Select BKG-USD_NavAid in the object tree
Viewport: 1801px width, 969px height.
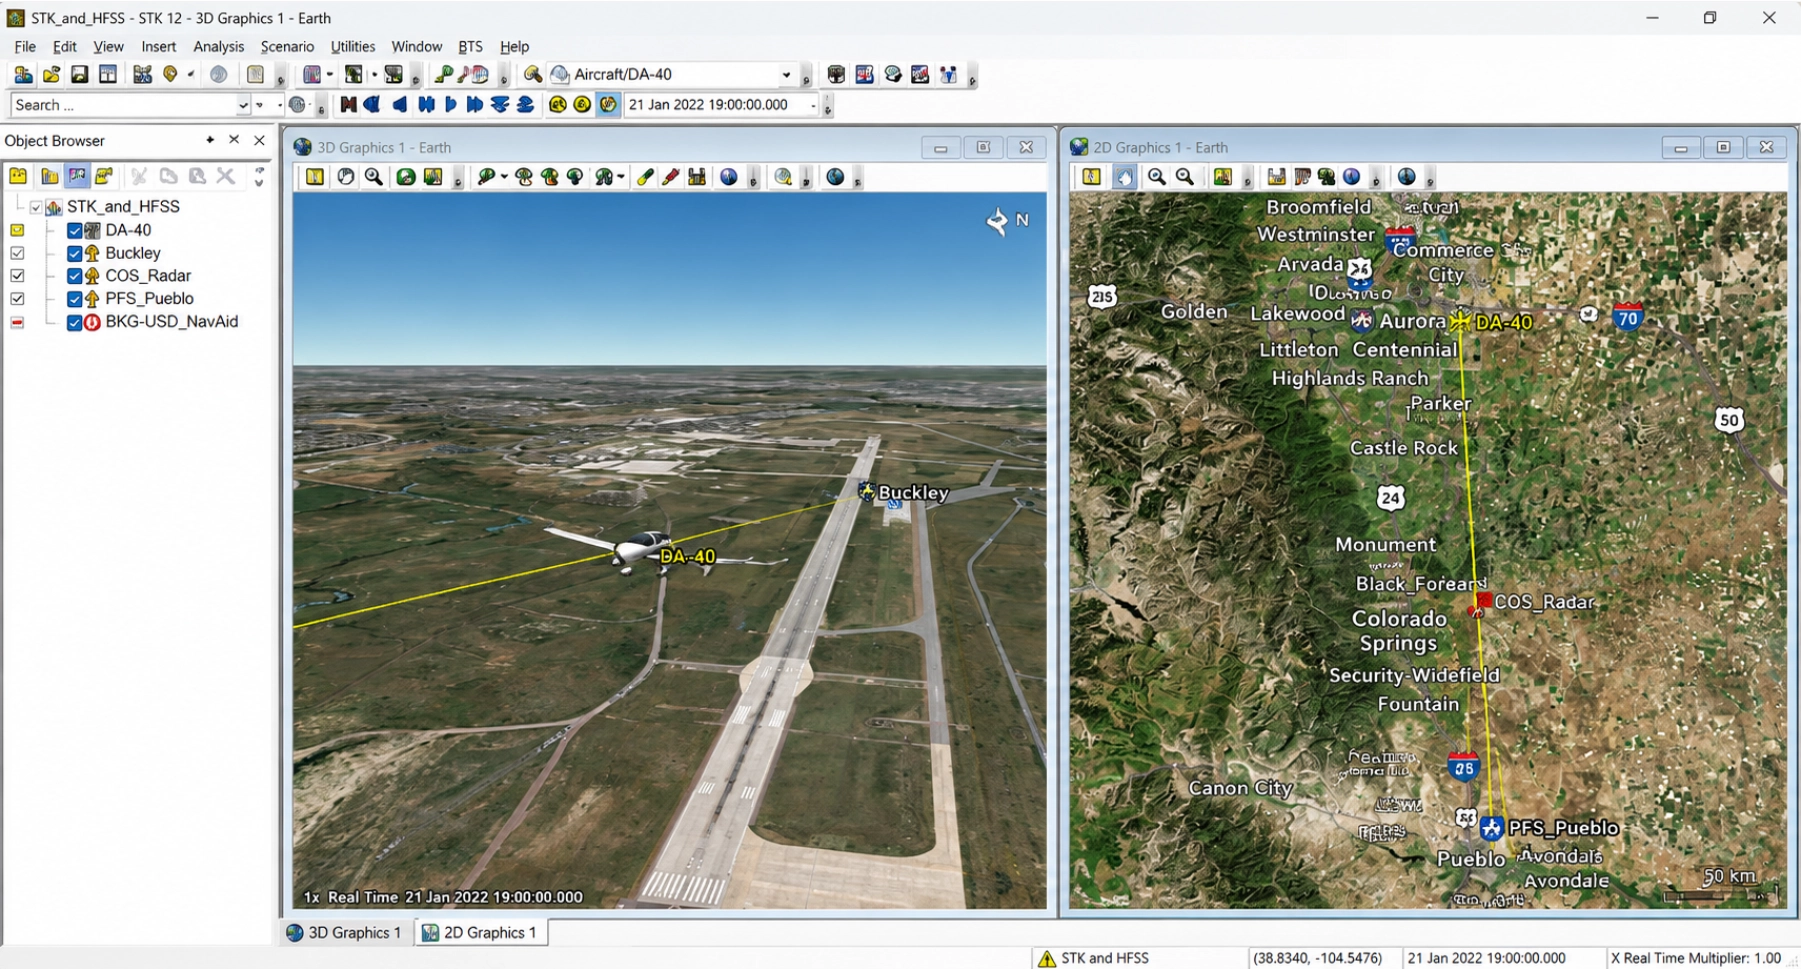172,322
